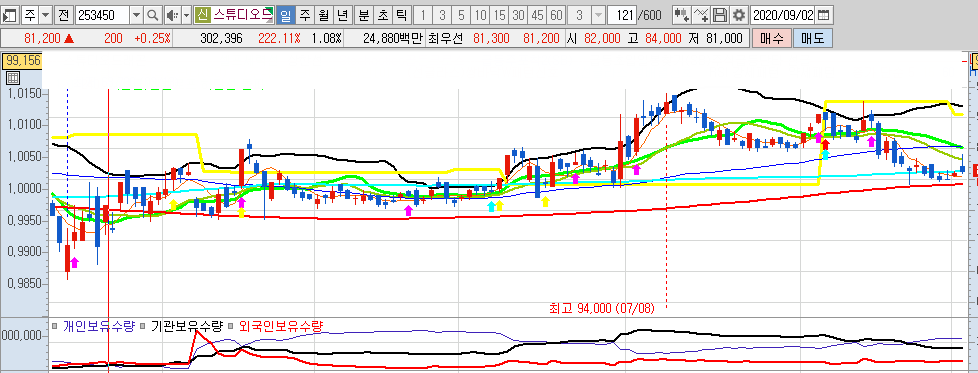The width and height of the screenshot is (978, 373).
Task: Choose the 30 interval button
Action: pos(518,14)
